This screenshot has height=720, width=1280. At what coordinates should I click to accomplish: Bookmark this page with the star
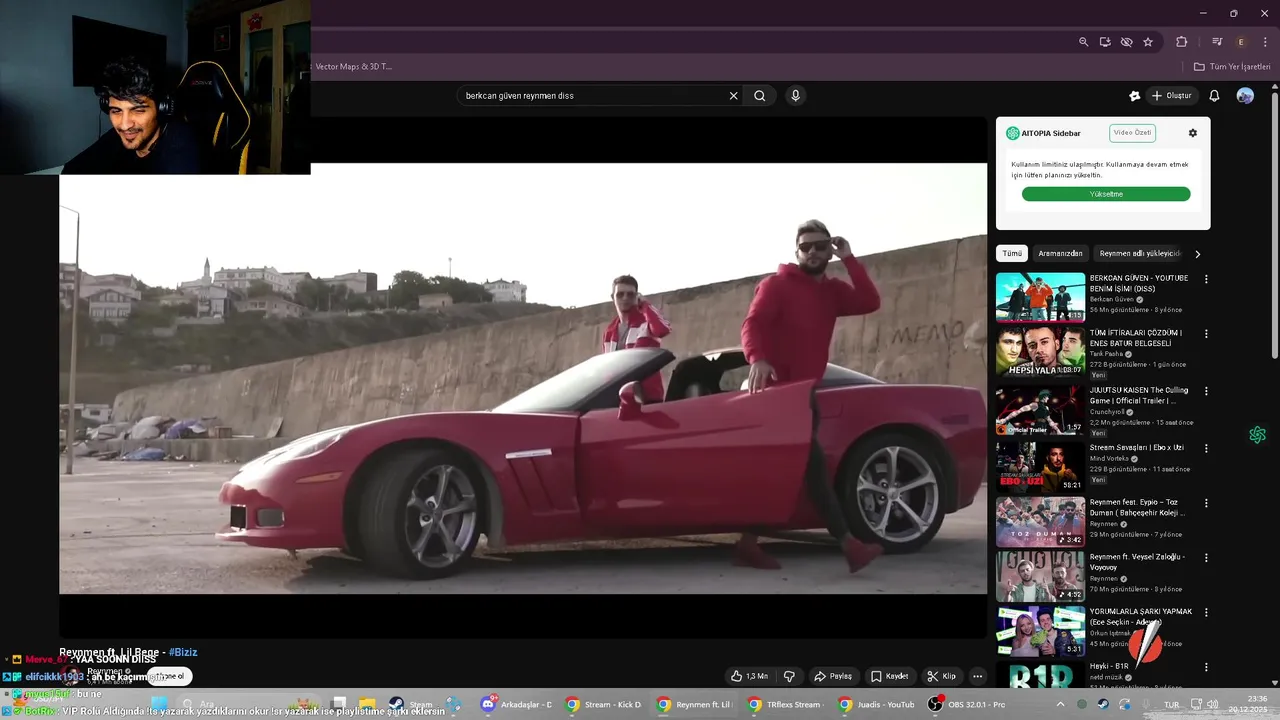point(1148,42)
